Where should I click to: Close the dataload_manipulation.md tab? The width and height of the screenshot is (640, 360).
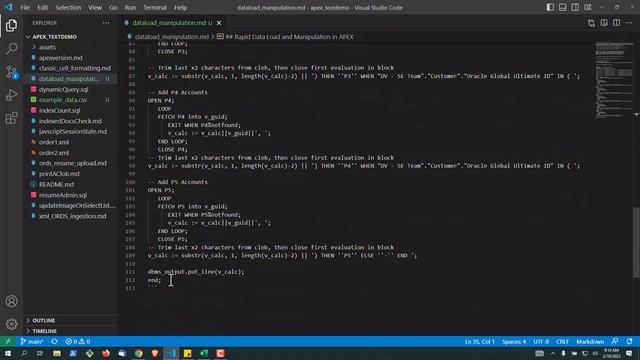tap(219, 23)
